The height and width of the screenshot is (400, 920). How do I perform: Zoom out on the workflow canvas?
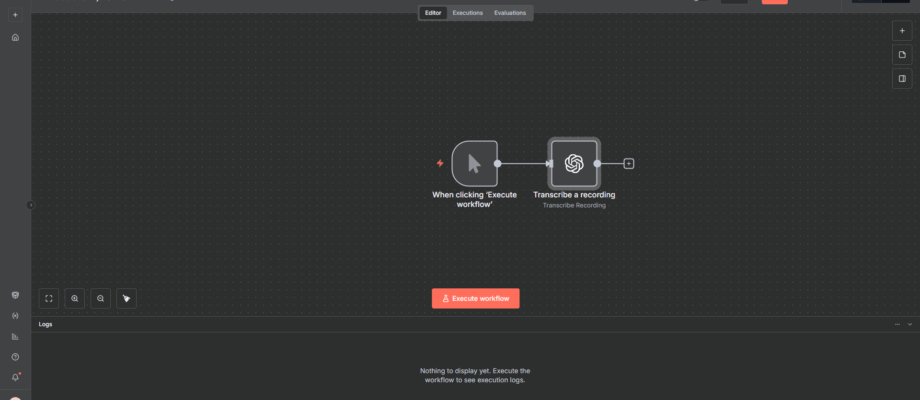[x=101, y=298]
